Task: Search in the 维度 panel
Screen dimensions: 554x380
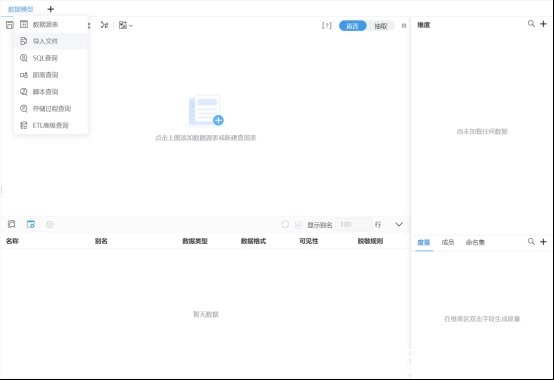Action: [531, 24]
